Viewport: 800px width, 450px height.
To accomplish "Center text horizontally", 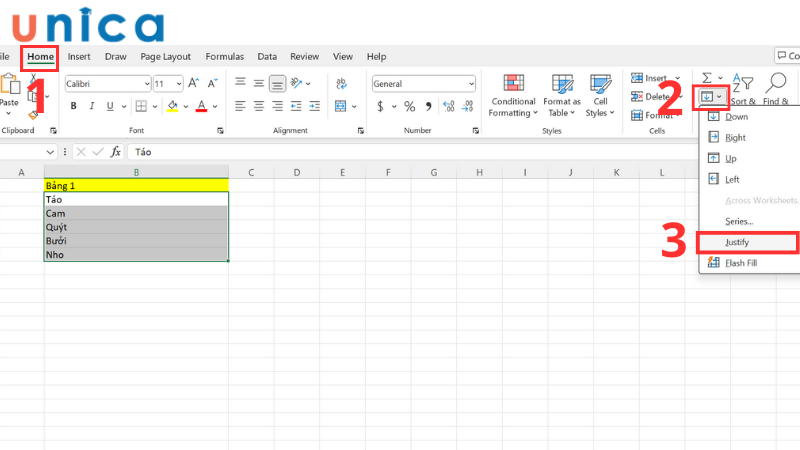I will pyautogui.click(x=259, y=106).
